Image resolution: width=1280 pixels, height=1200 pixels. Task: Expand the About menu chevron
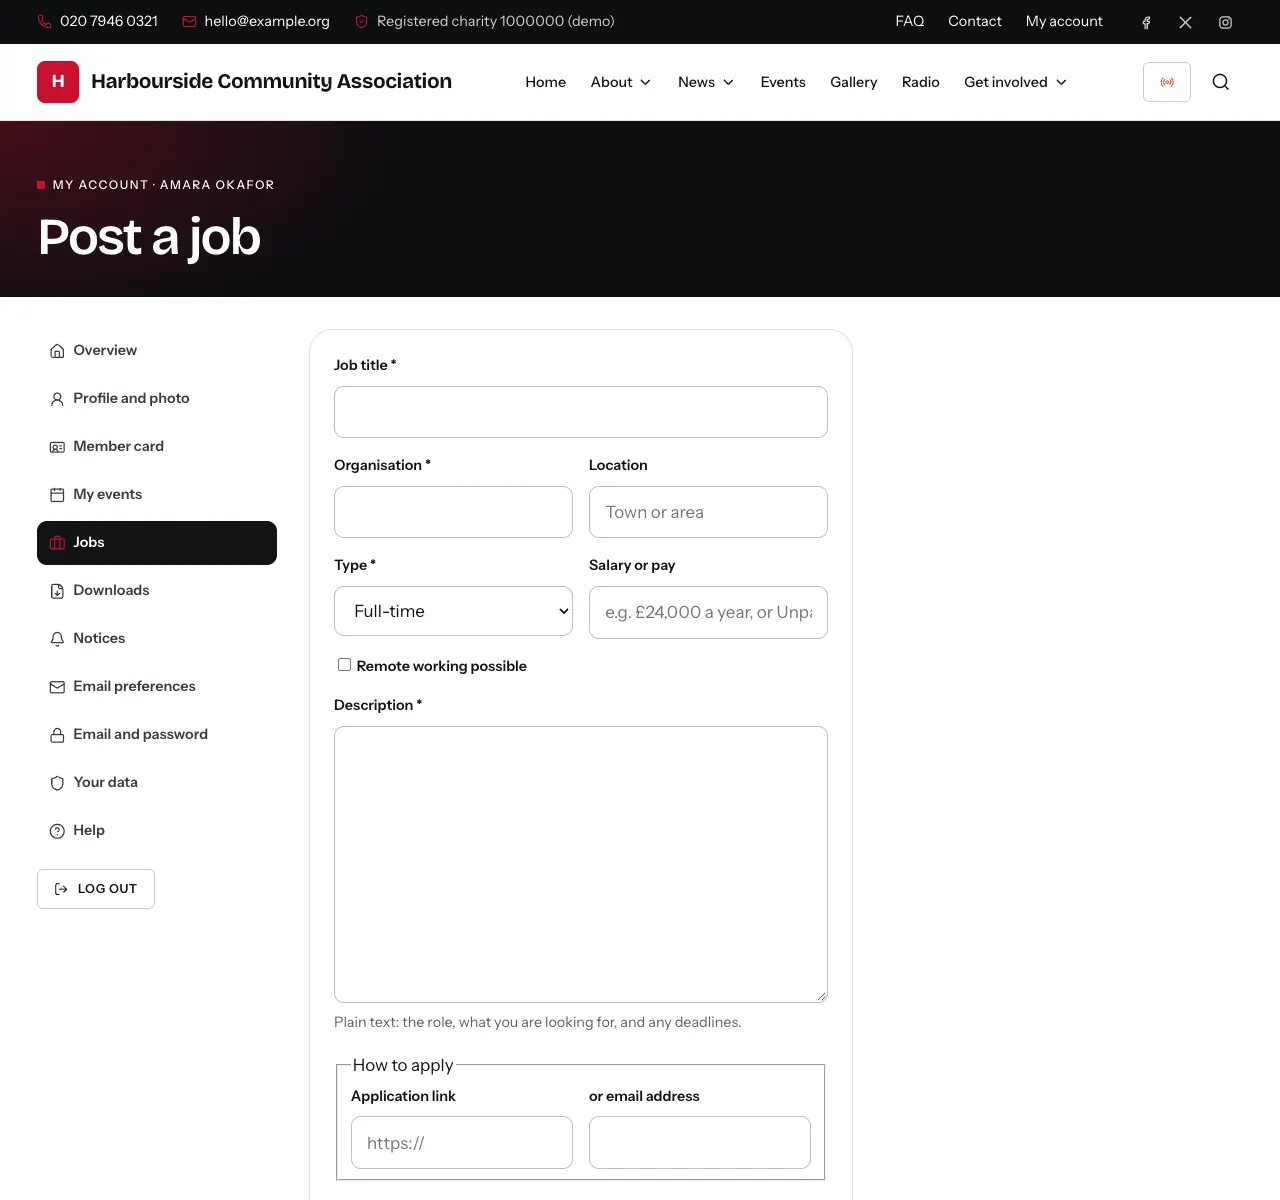tap(646, 82)
